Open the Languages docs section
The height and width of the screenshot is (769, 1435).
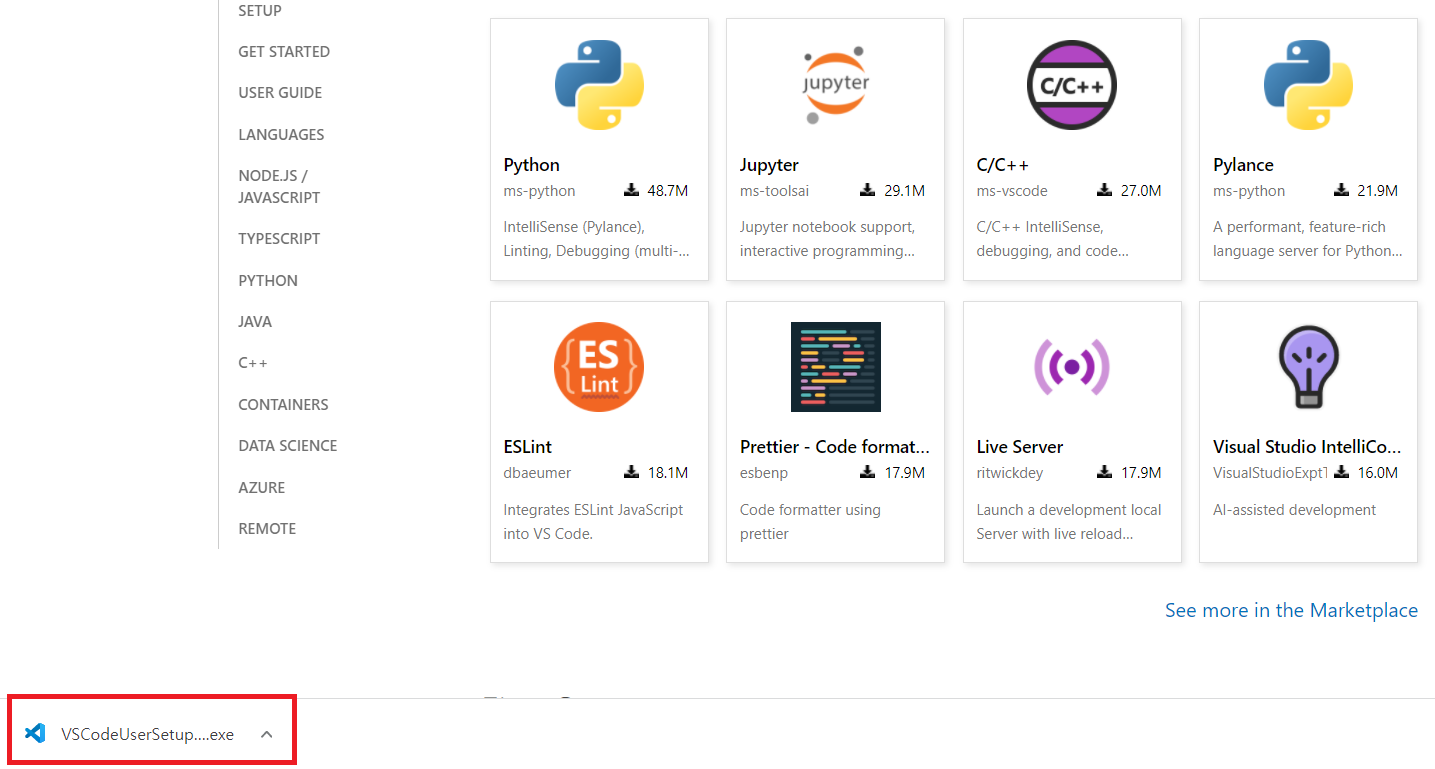pos(281,135)
